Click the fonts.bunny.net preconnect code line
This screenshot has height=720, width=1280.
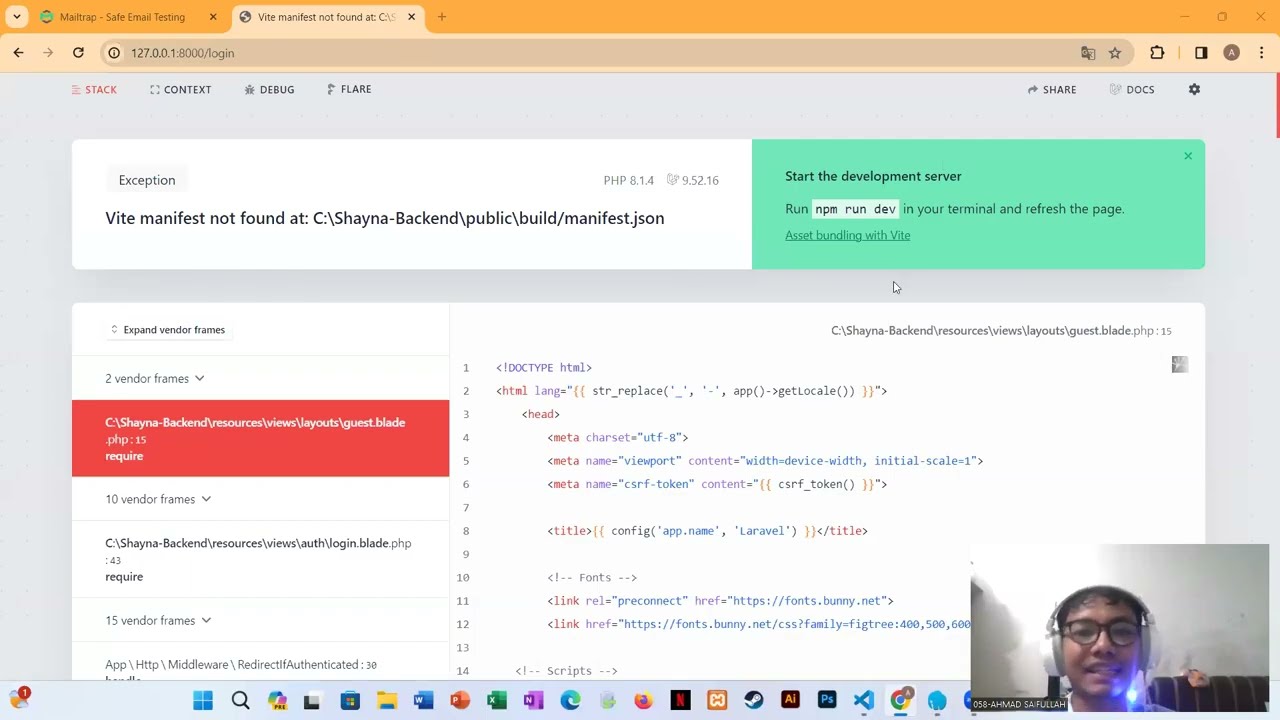pyautogui.click(x=720, y=601)
